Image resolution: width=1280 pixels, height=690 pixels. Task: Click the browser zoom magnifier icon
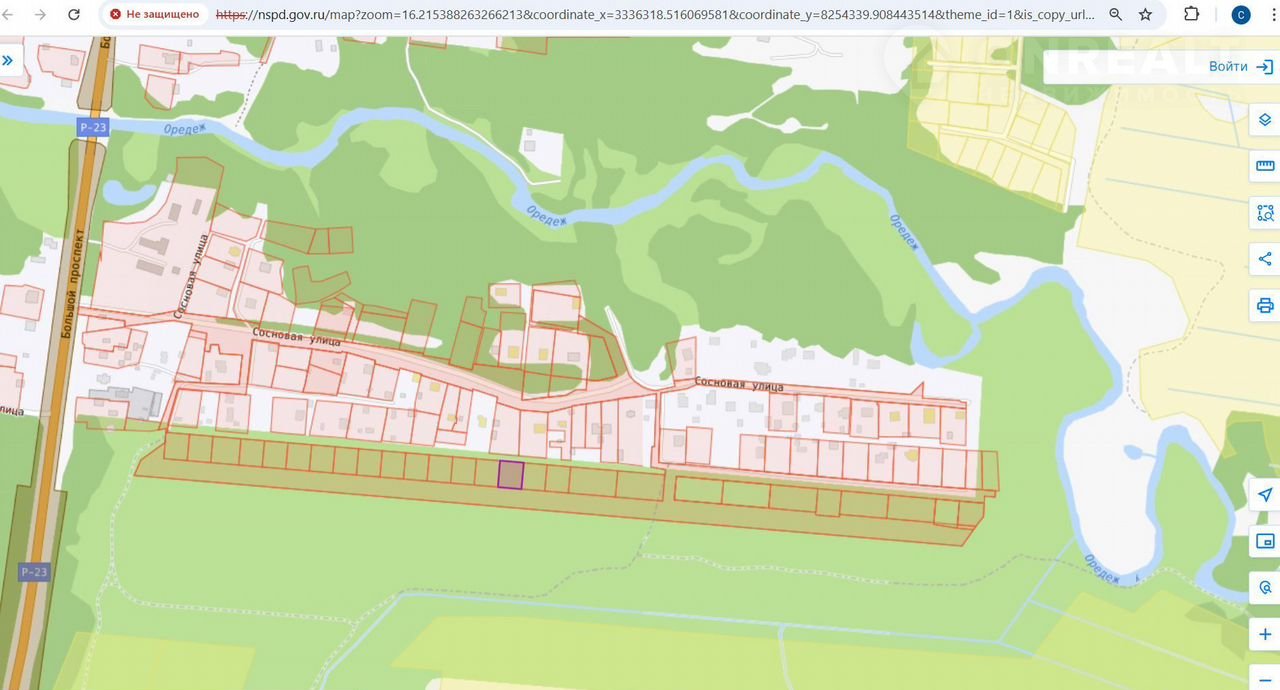click(x=1116, y=15)
